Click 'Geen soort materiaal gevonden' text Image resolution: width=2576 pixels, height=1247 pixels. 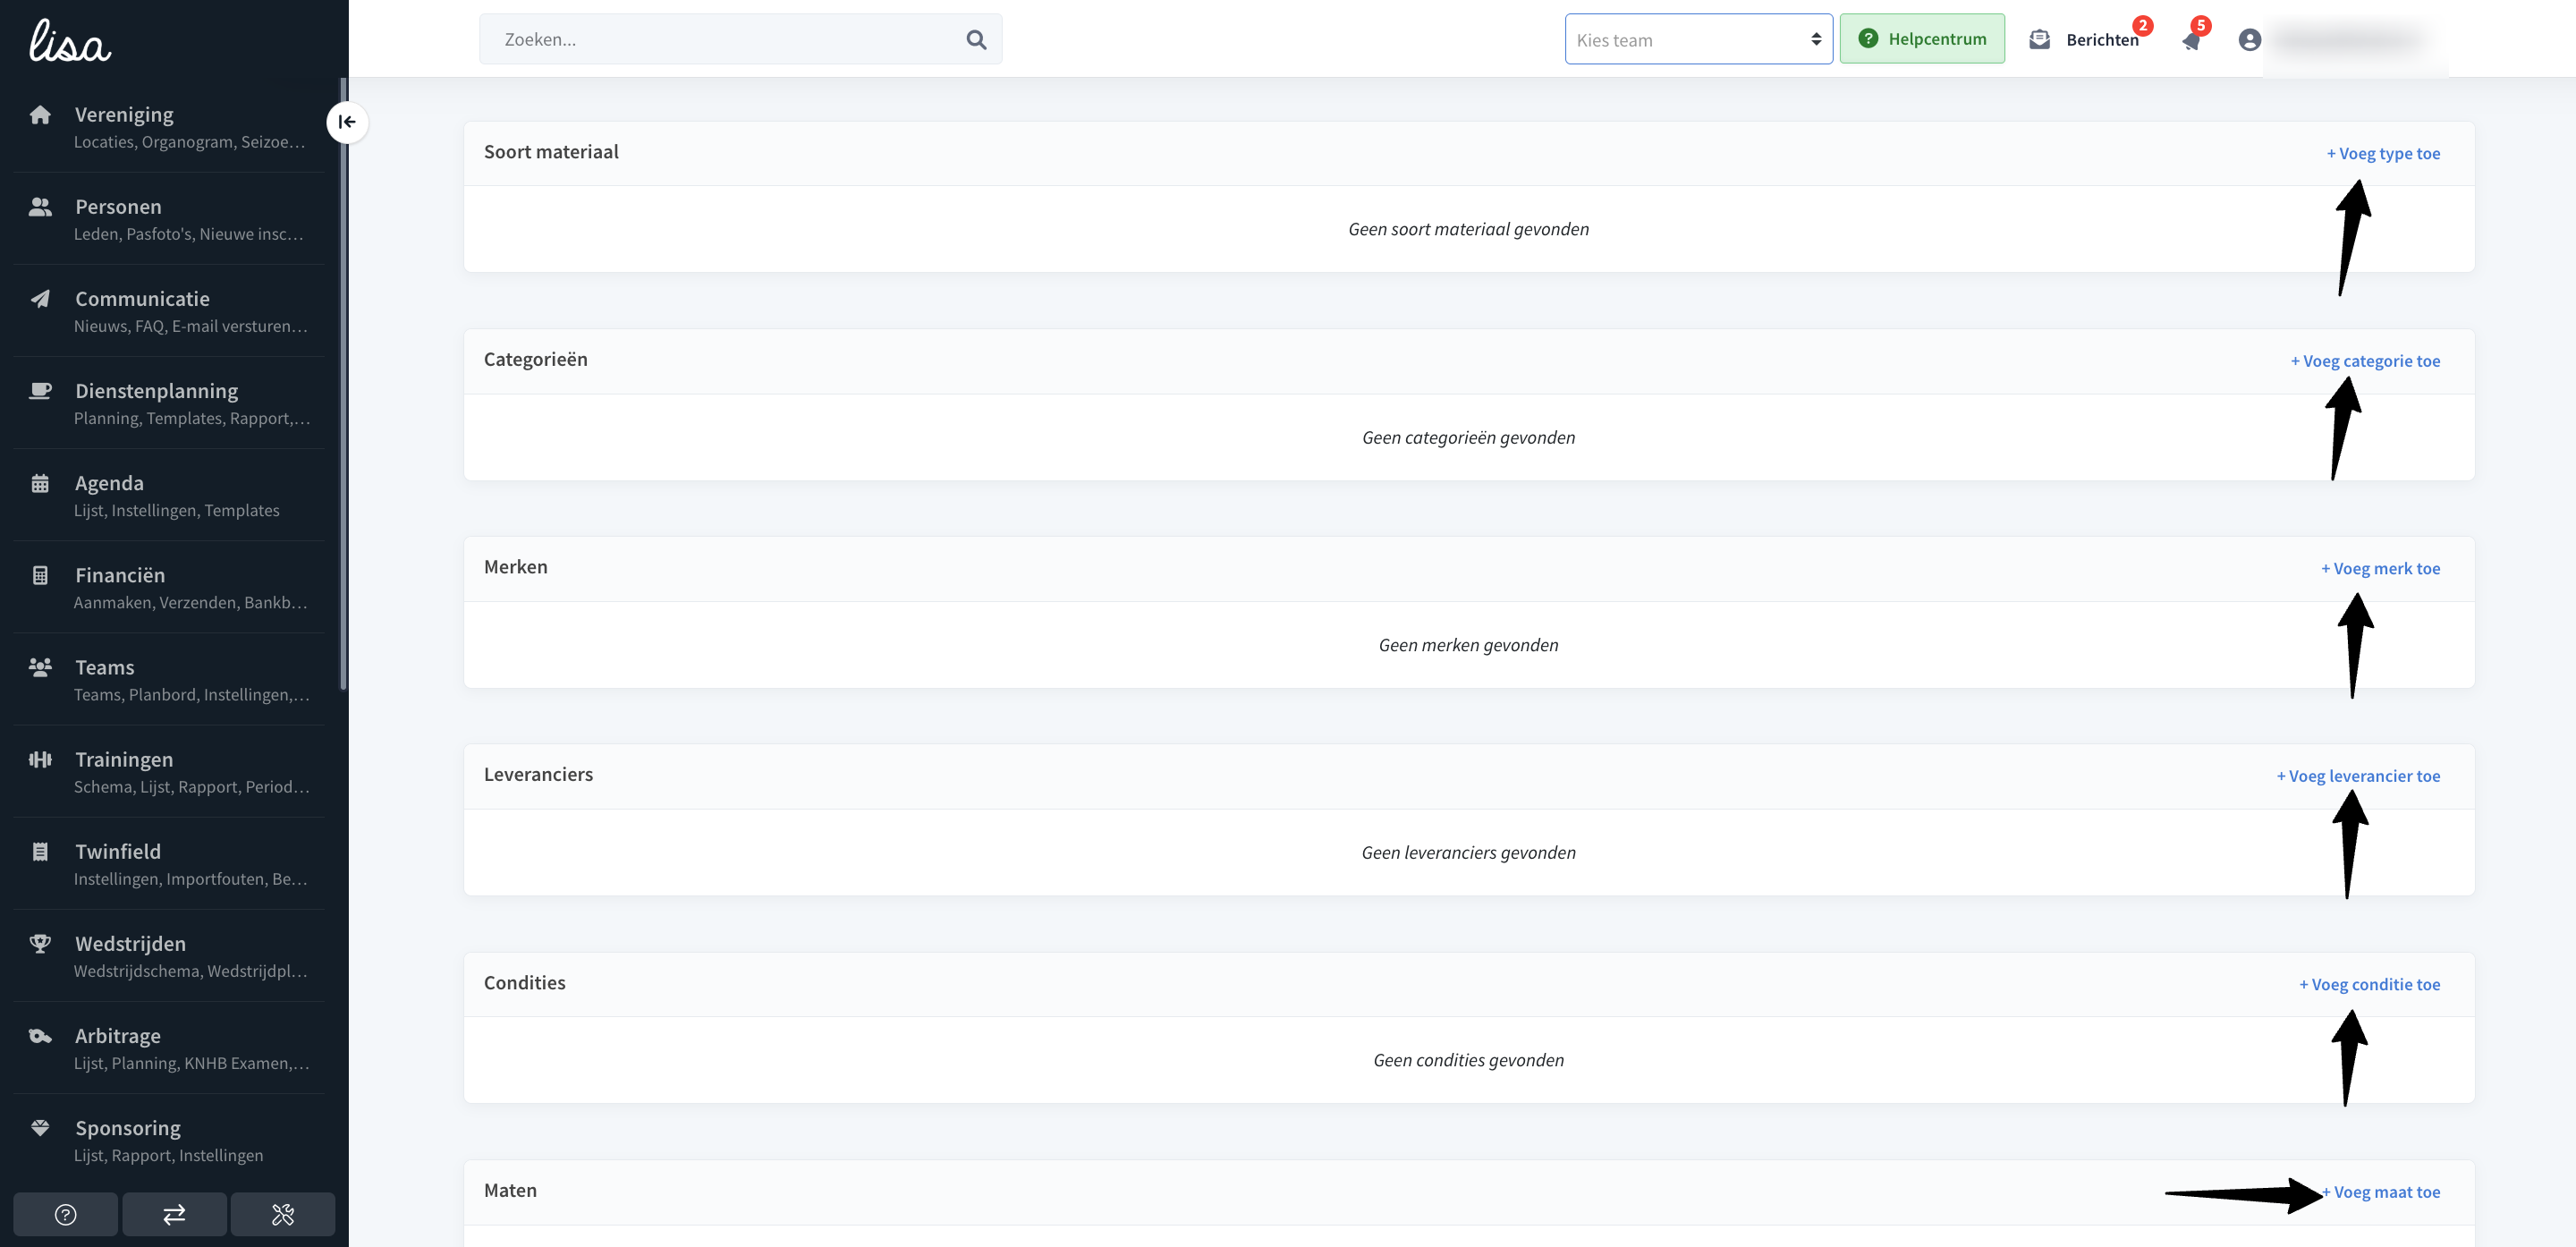(1468, 229)
